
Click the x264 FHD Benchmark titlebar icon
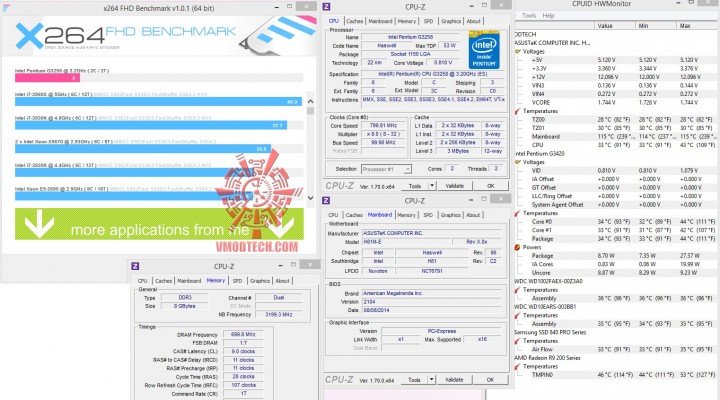[x=6, y=8]
